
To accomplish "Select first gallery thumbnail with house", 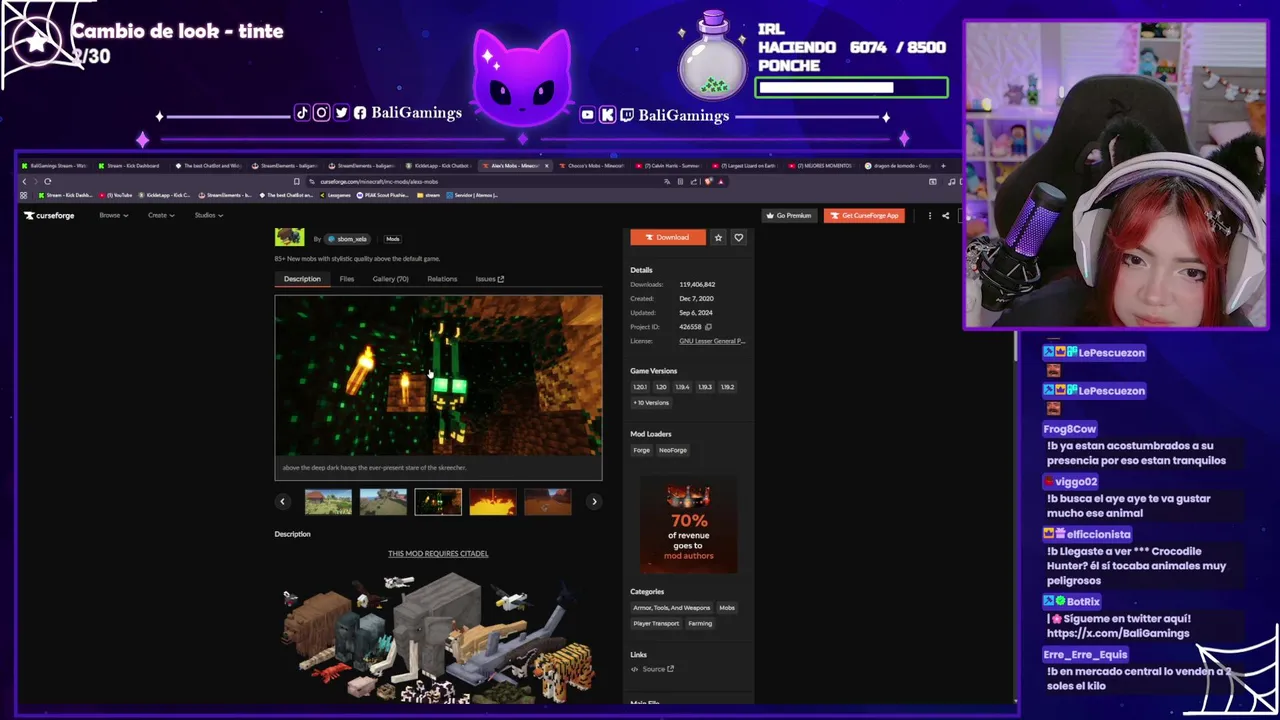I will (x=328, y=502).
